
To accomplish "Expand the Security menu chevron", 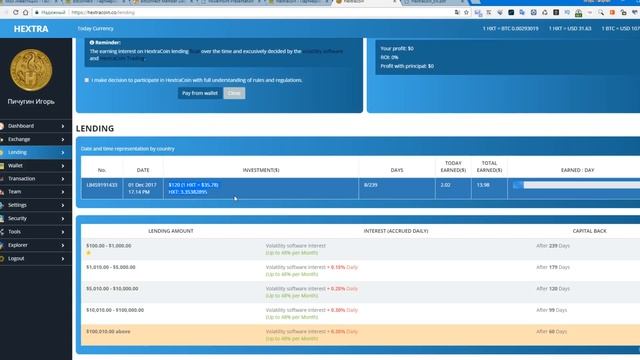I will click(x=63, y=218).
